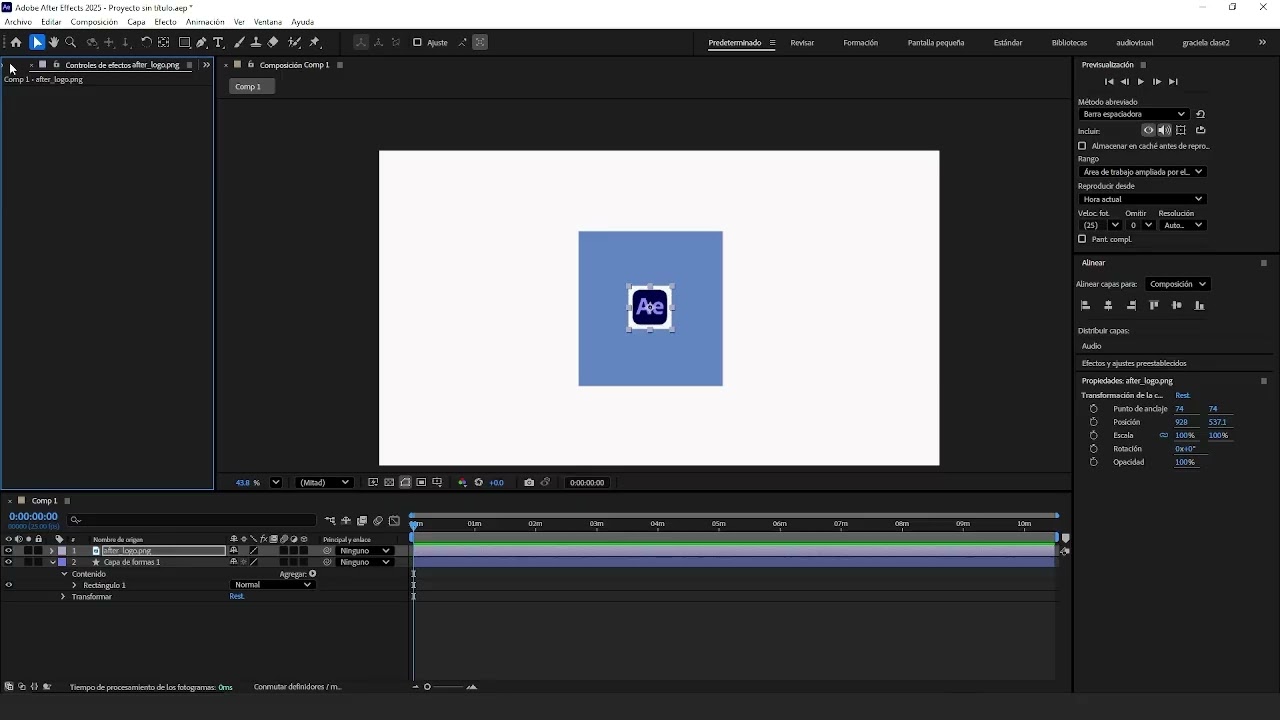Select the Eraser tool
The width and height of the screenshot is (1280, 720).
[x=273, y=43]
